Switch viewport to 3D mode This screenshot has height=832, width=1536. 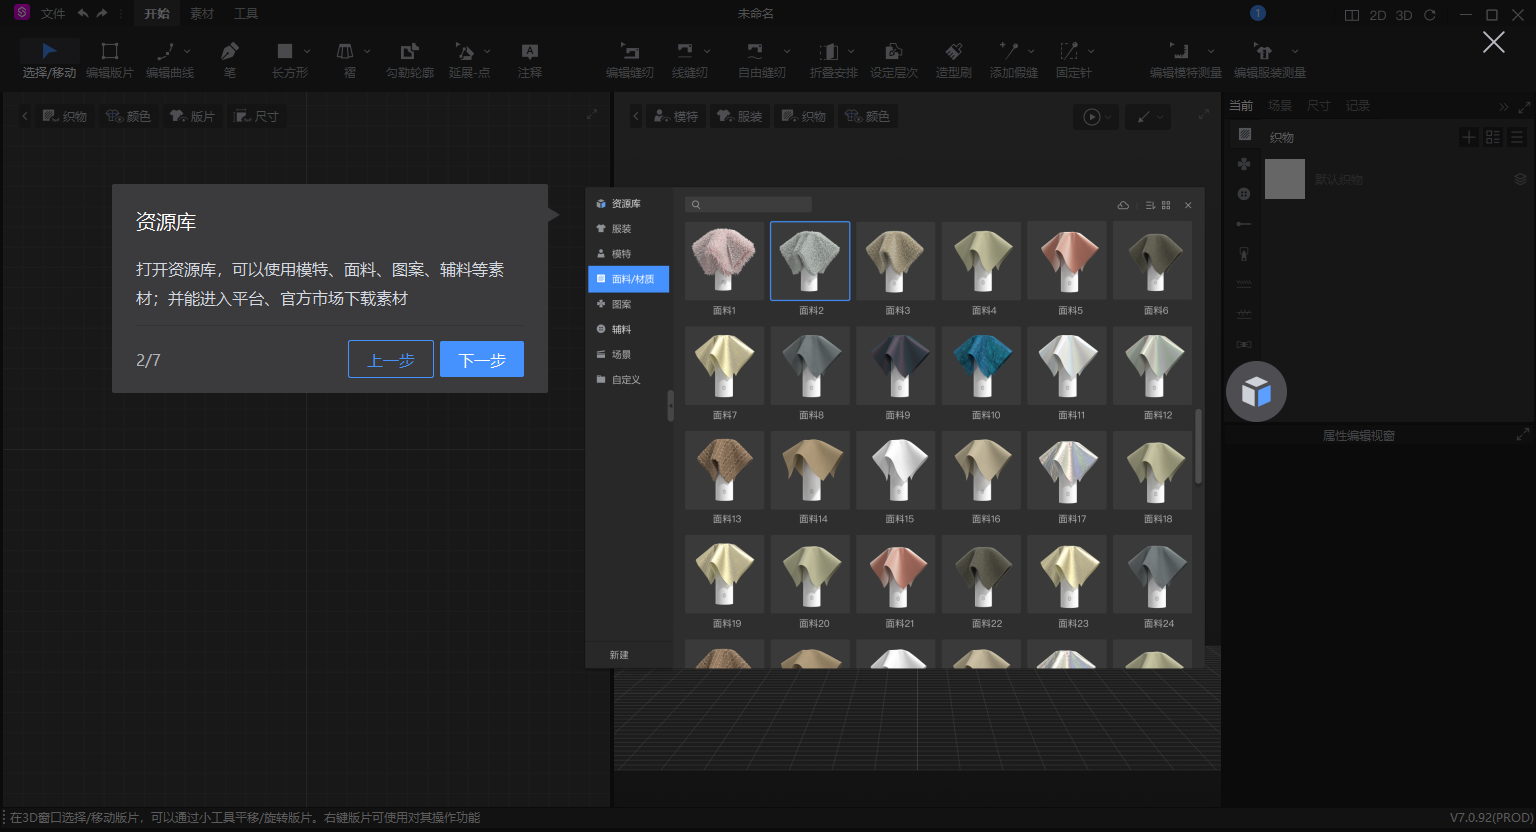click(1403, 13)
